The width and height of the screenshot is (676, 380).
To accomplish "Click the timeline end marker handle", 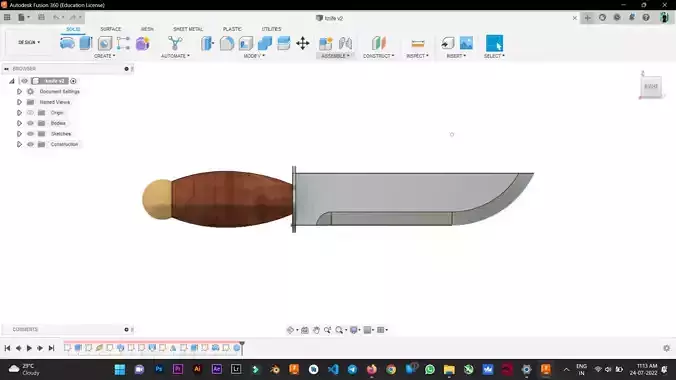I will [242, 347].
